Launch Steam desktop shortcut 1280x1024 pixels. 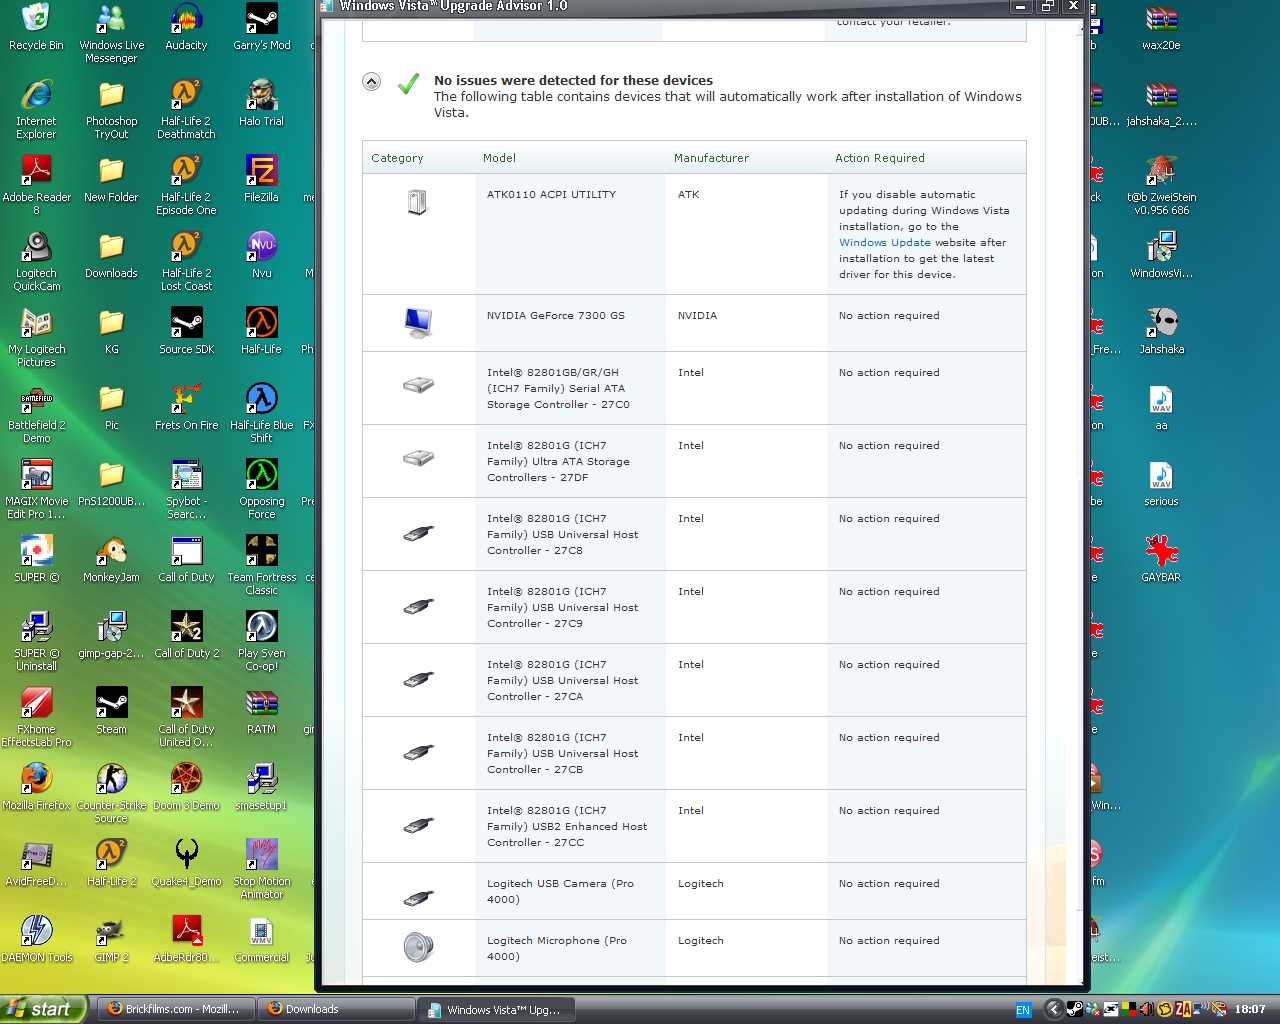pyautogui.click(x=111, y=712)
